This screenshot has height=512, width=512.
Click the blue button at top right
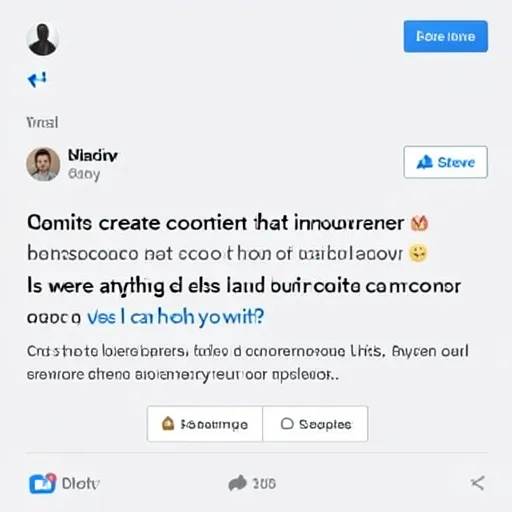pos(446,36)
